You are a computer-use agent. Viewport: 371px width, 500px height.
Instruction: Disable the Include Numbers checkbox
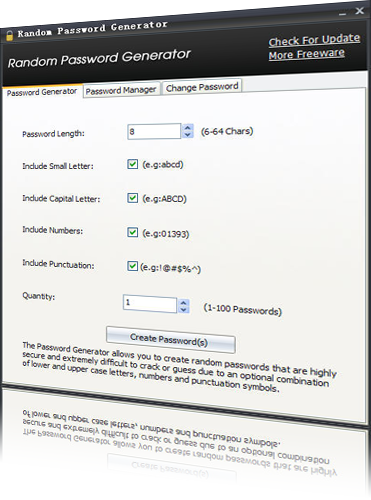[133, 232]
